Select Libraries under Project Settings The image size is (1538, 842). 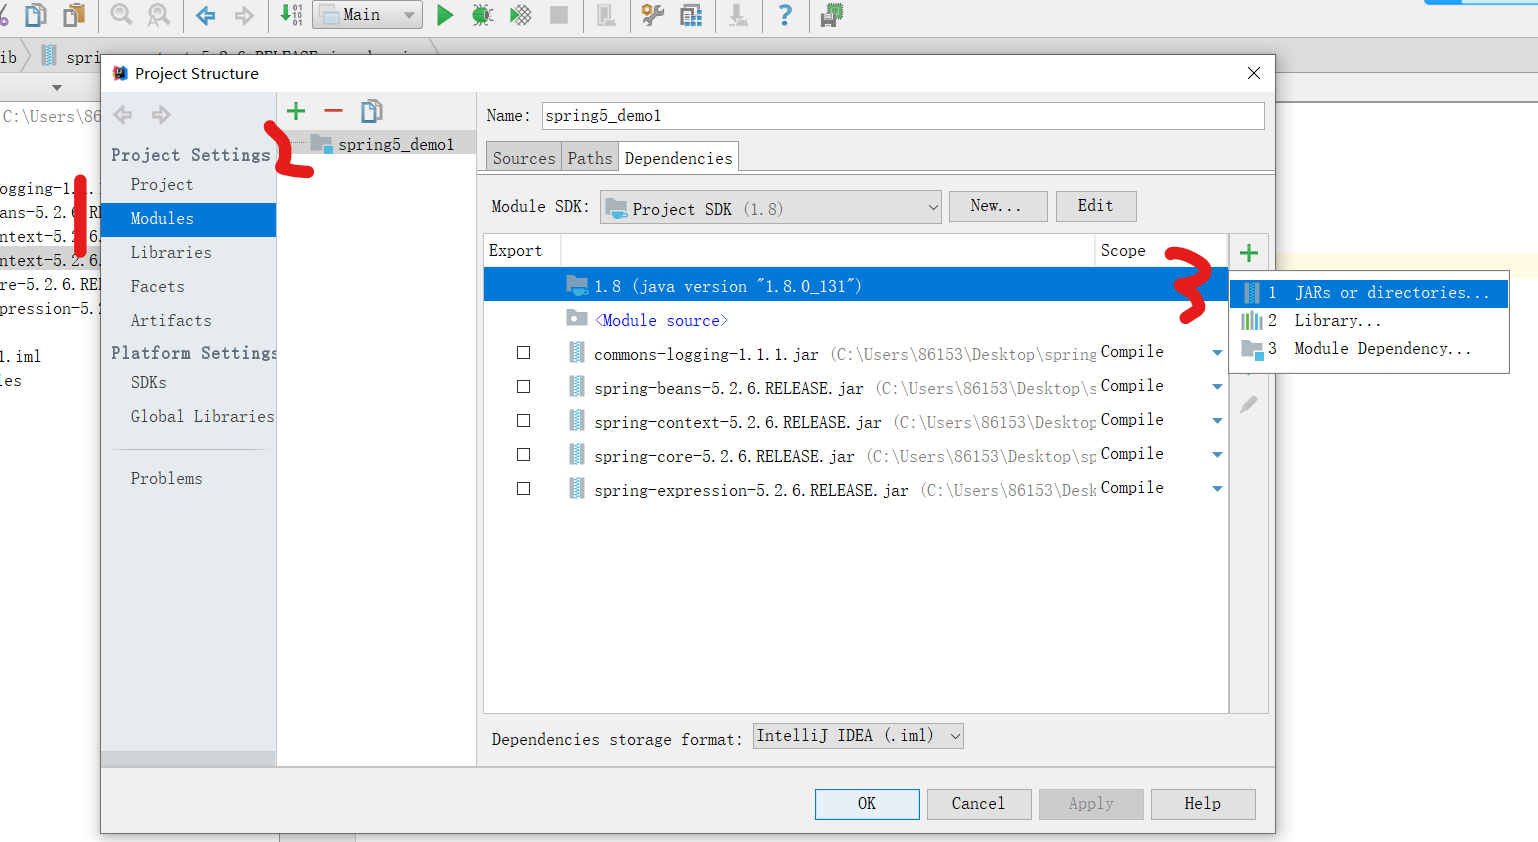[x=171, y=253]
